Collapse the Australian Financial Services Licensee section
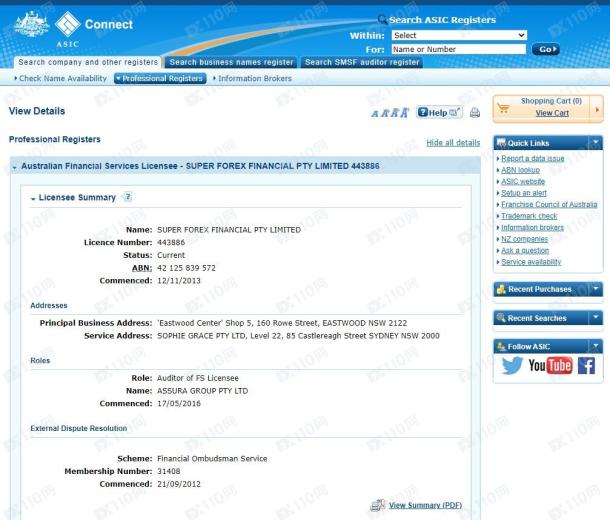Image resolution: width=610 pixels, height=520 pixels. [14, 167]
